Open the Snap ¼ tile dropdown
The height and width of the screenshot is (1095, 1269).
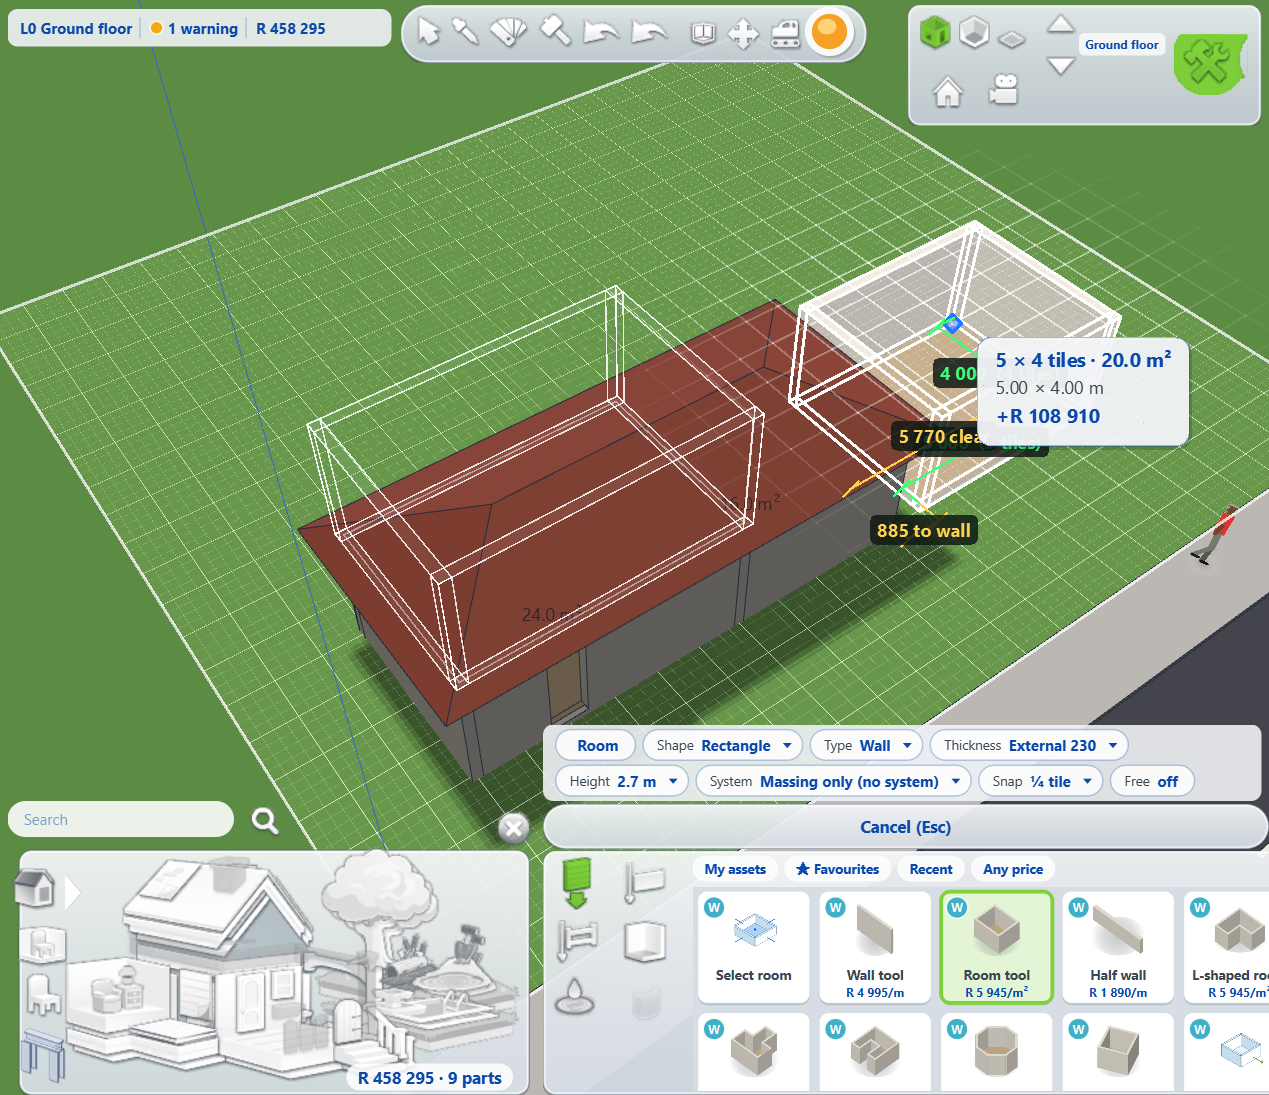click(1041, 782)
